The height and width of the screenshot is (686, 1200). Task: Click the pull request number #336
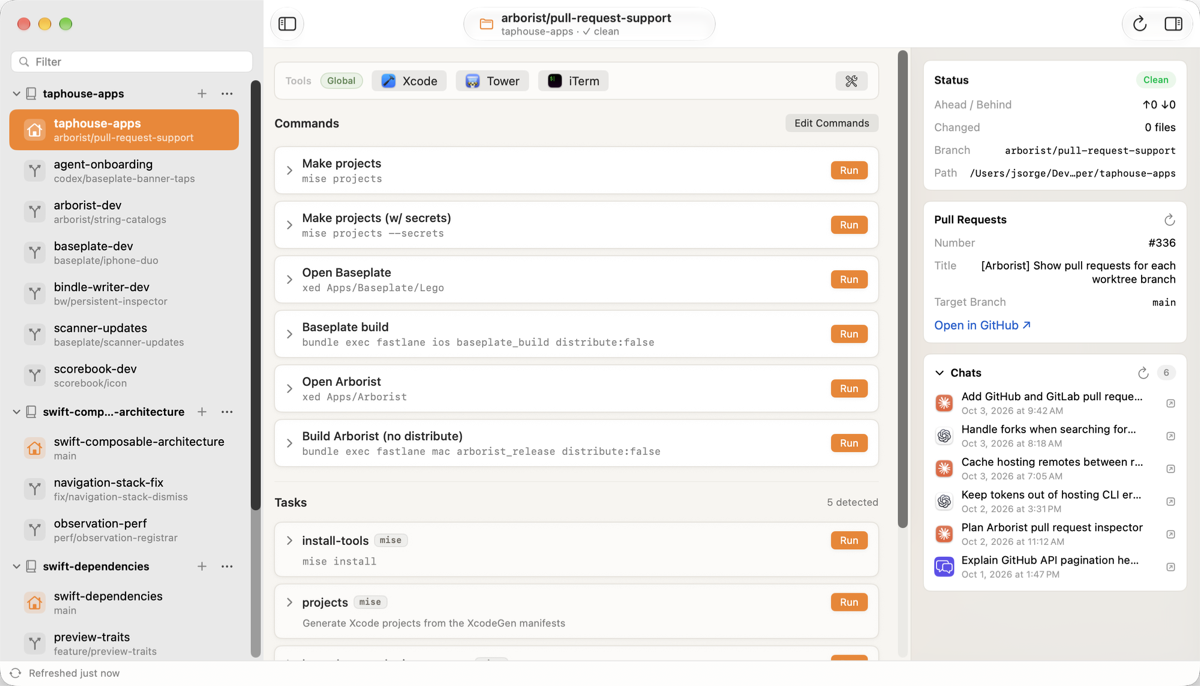coord(1162,243)
